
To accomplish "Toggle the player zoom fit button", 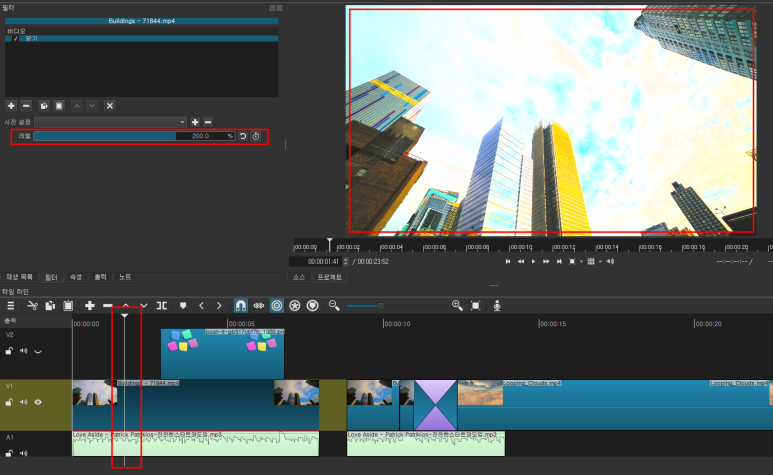I will tap(572, 262).
